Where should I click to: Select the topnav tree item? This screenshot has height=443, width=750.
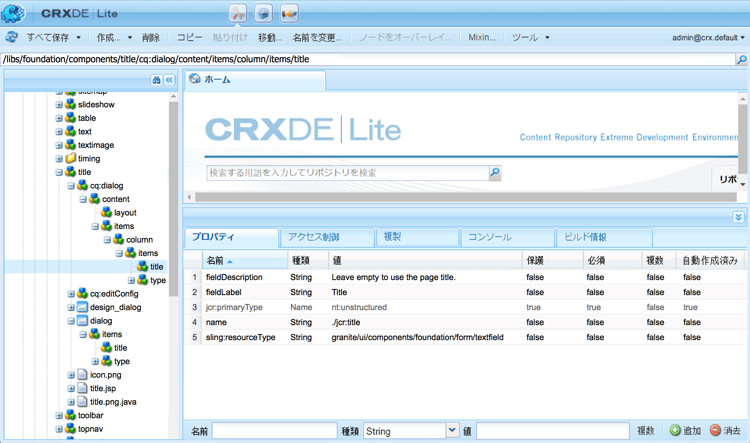tap(90, 429)
